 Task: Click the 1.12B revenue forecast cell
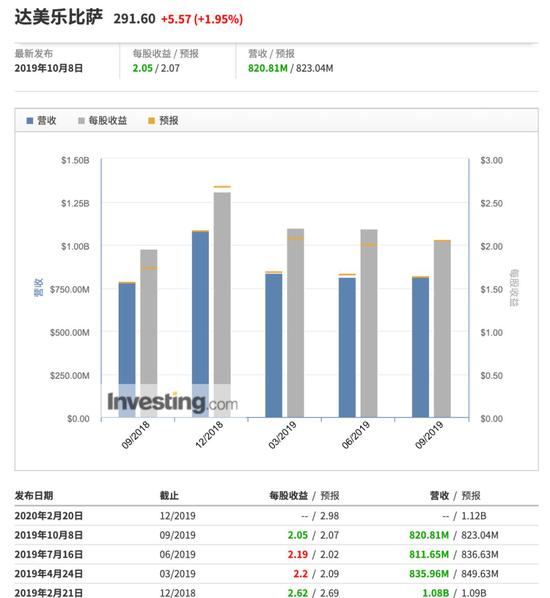(474, 516)
